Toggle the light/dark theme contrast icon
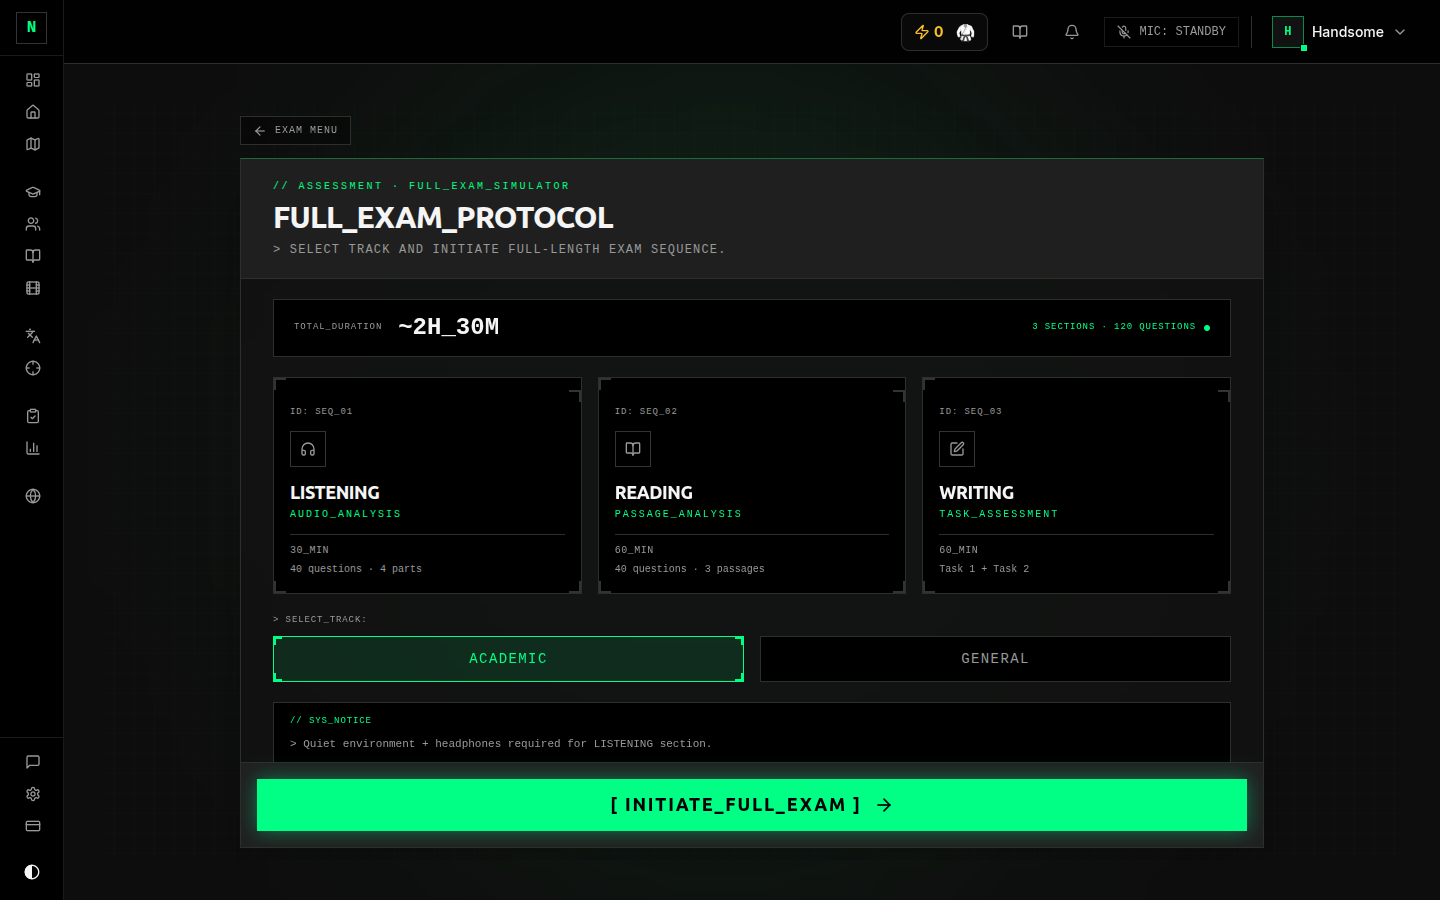 pos(32,872)
